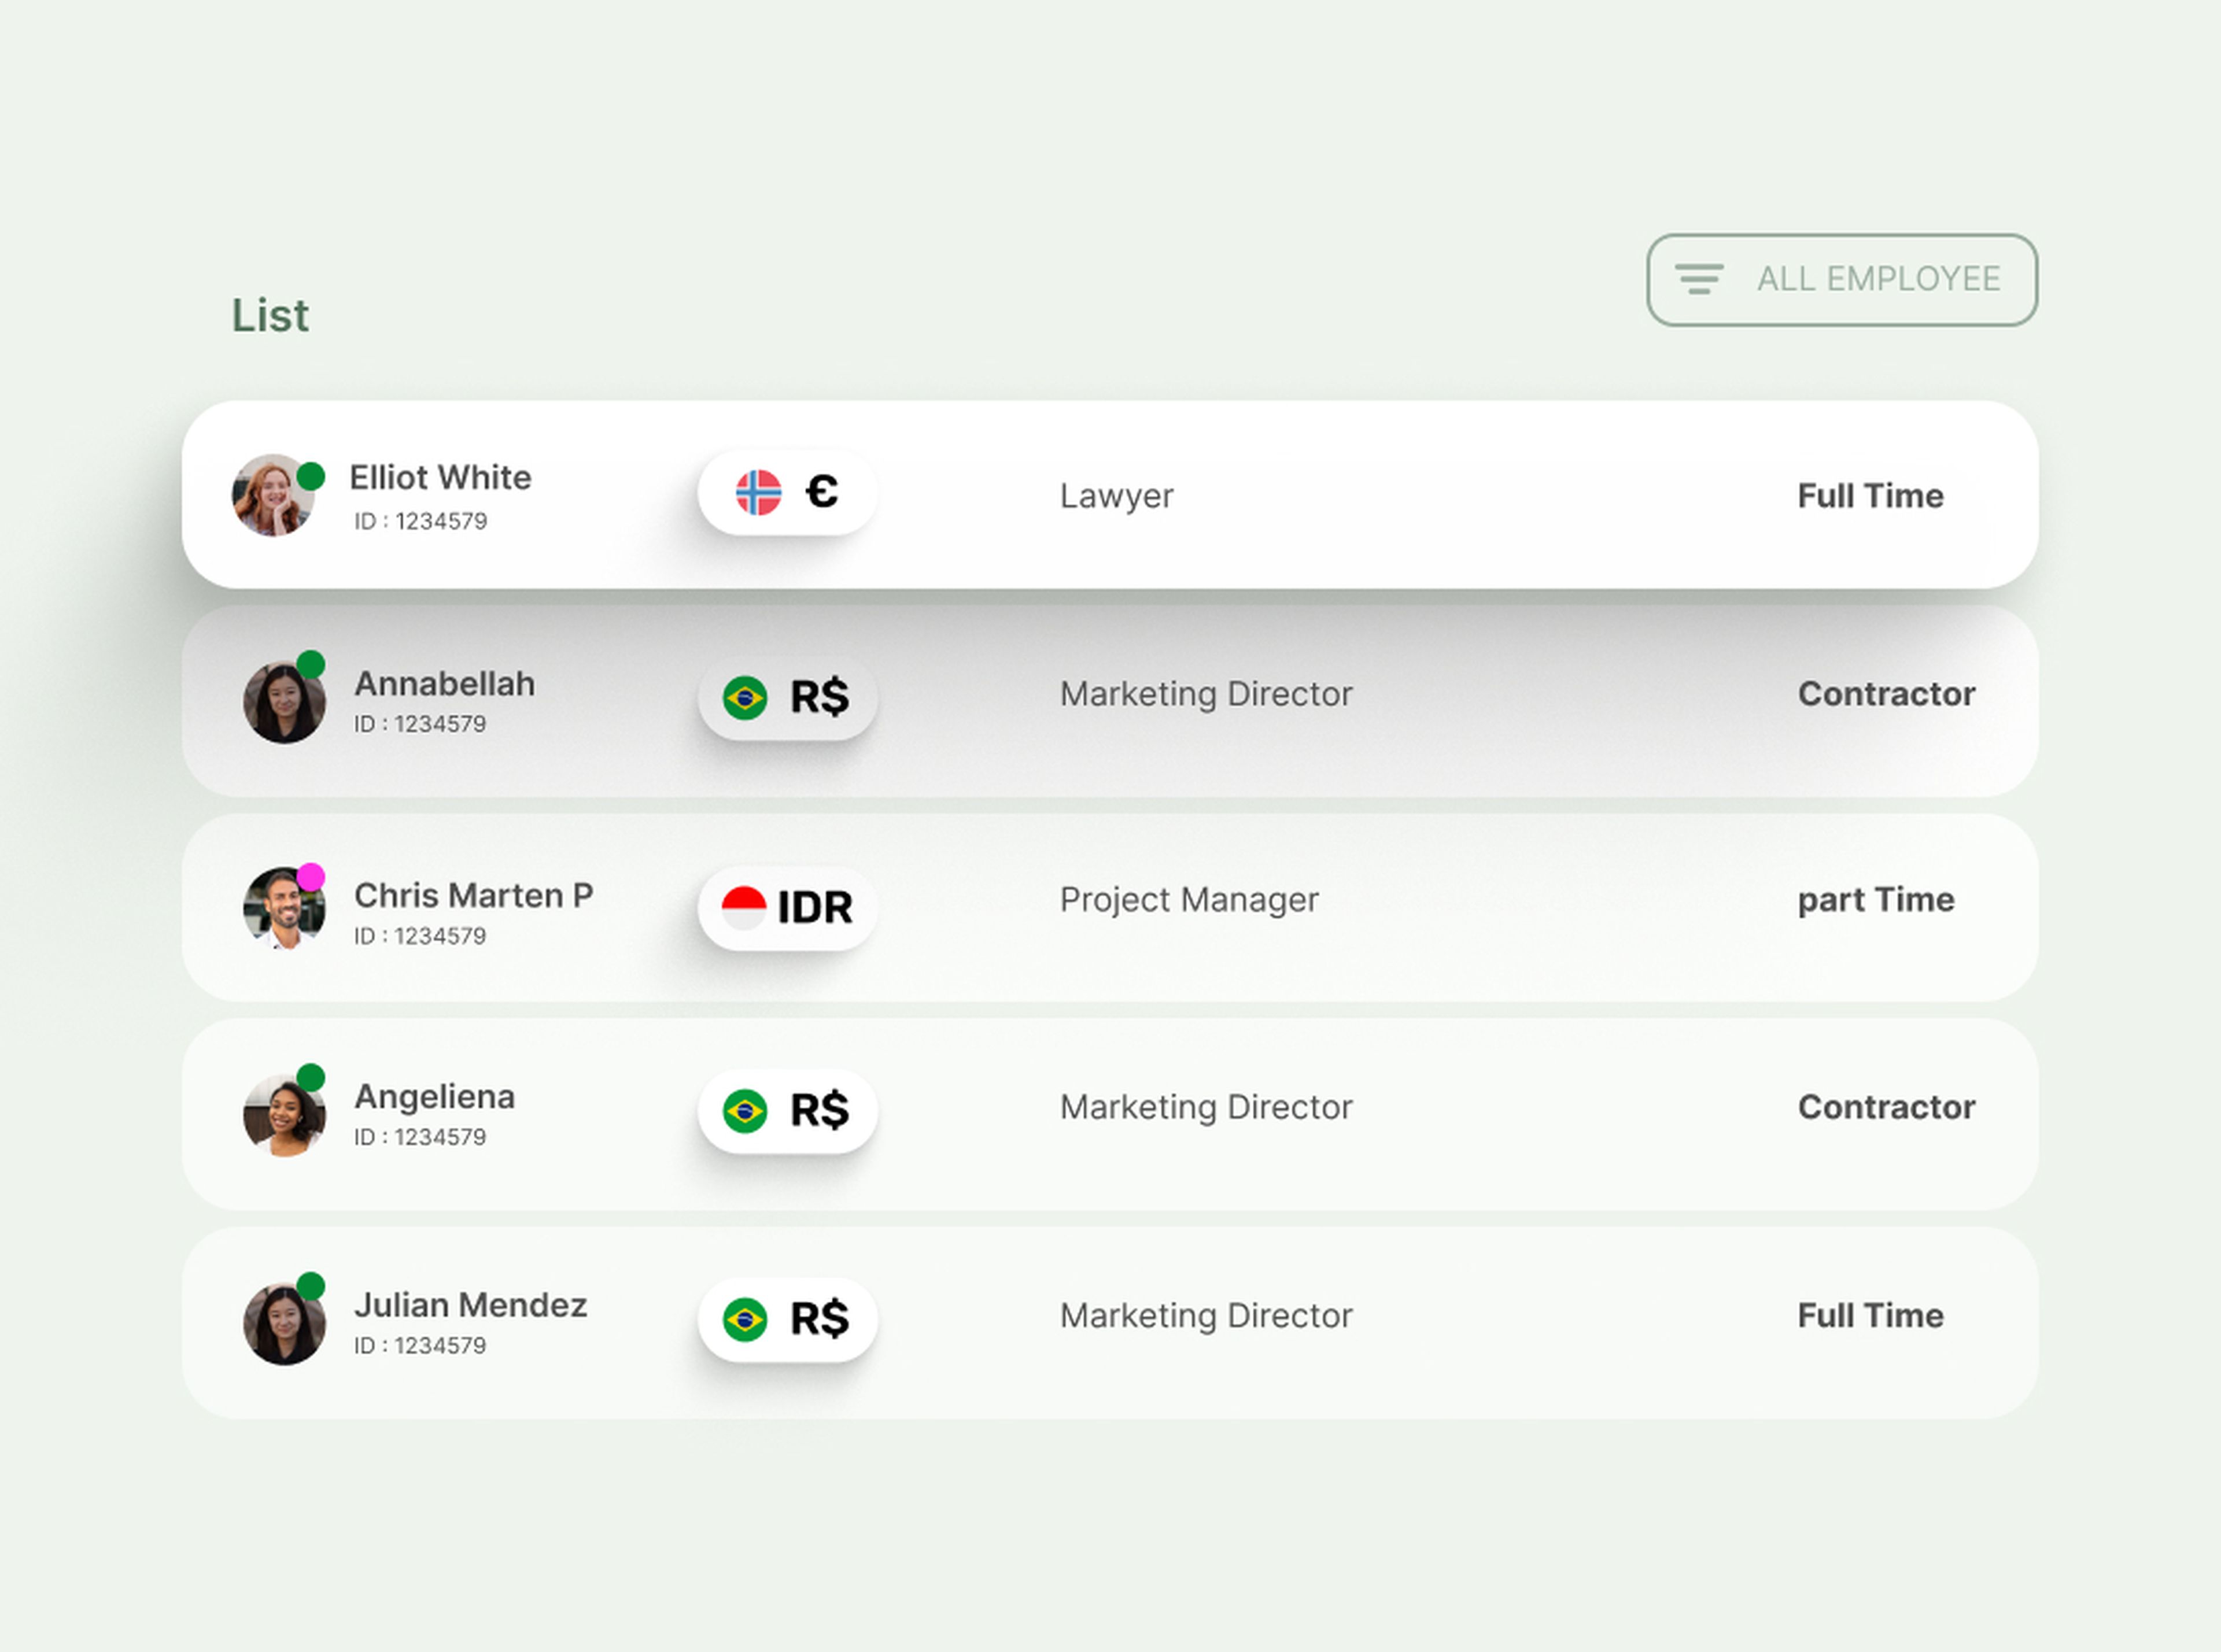This screenshot has height=1652, width=2221.
Task: Click the Indonesia flag icon
Action: point(744,907)
